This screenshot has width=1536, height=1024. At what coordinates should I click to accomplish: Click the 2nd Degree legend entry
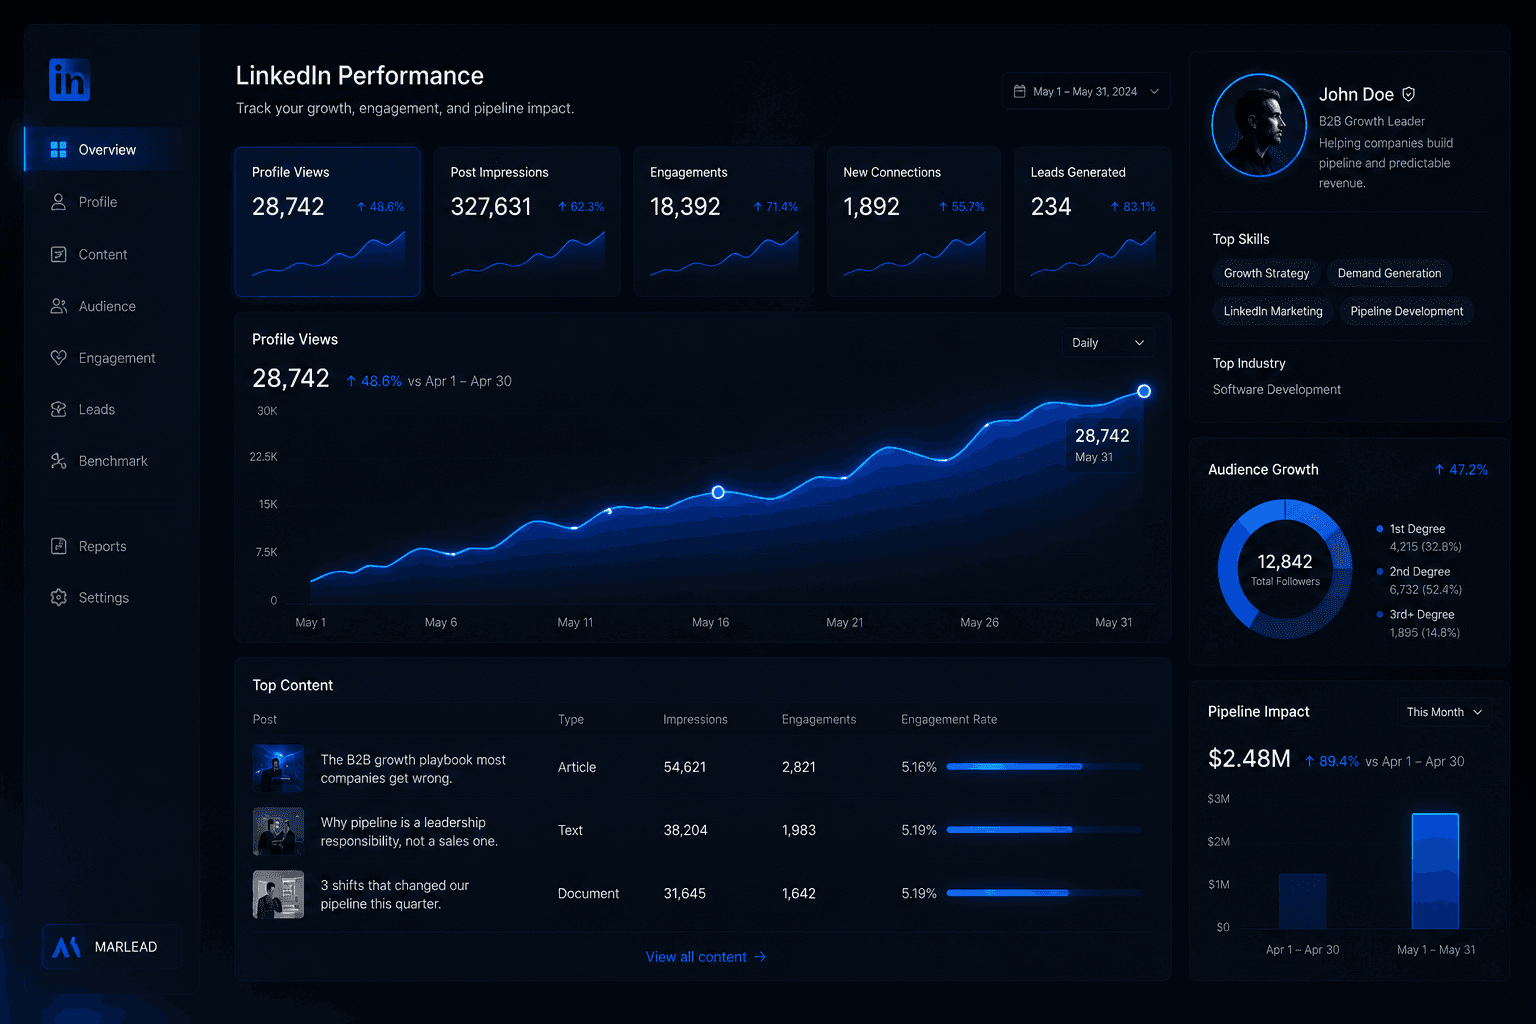pyautogui.click(x=1419, y=580)
